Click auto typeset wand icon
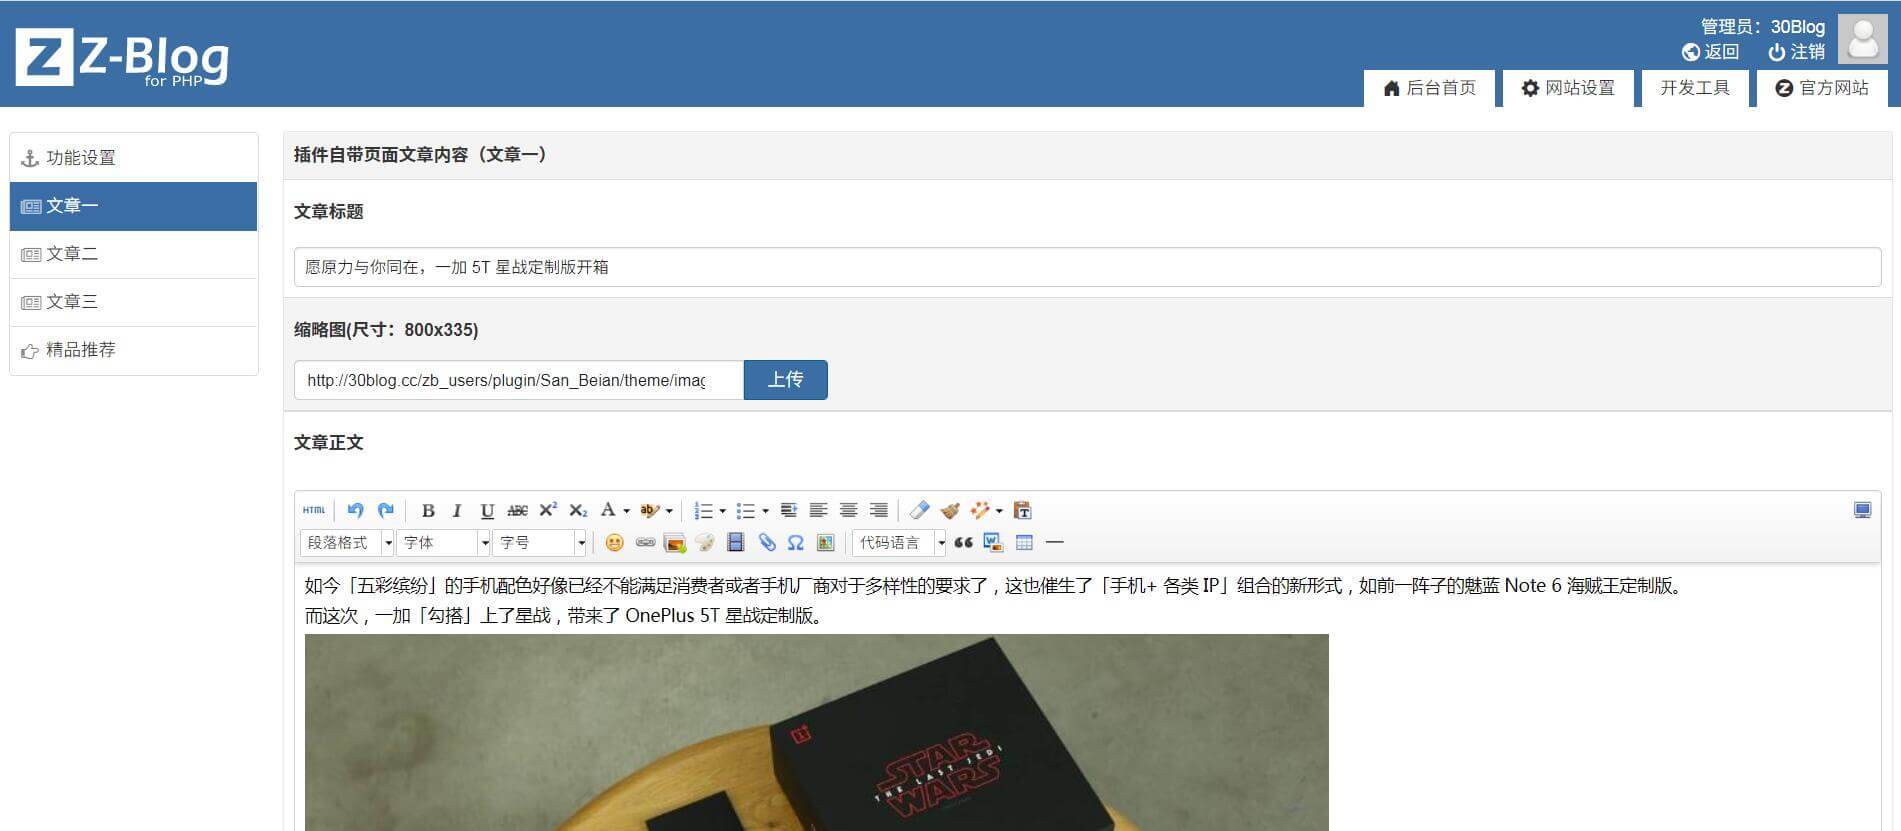This screenshot has width=1901, height=831. [x=979, y=510]
